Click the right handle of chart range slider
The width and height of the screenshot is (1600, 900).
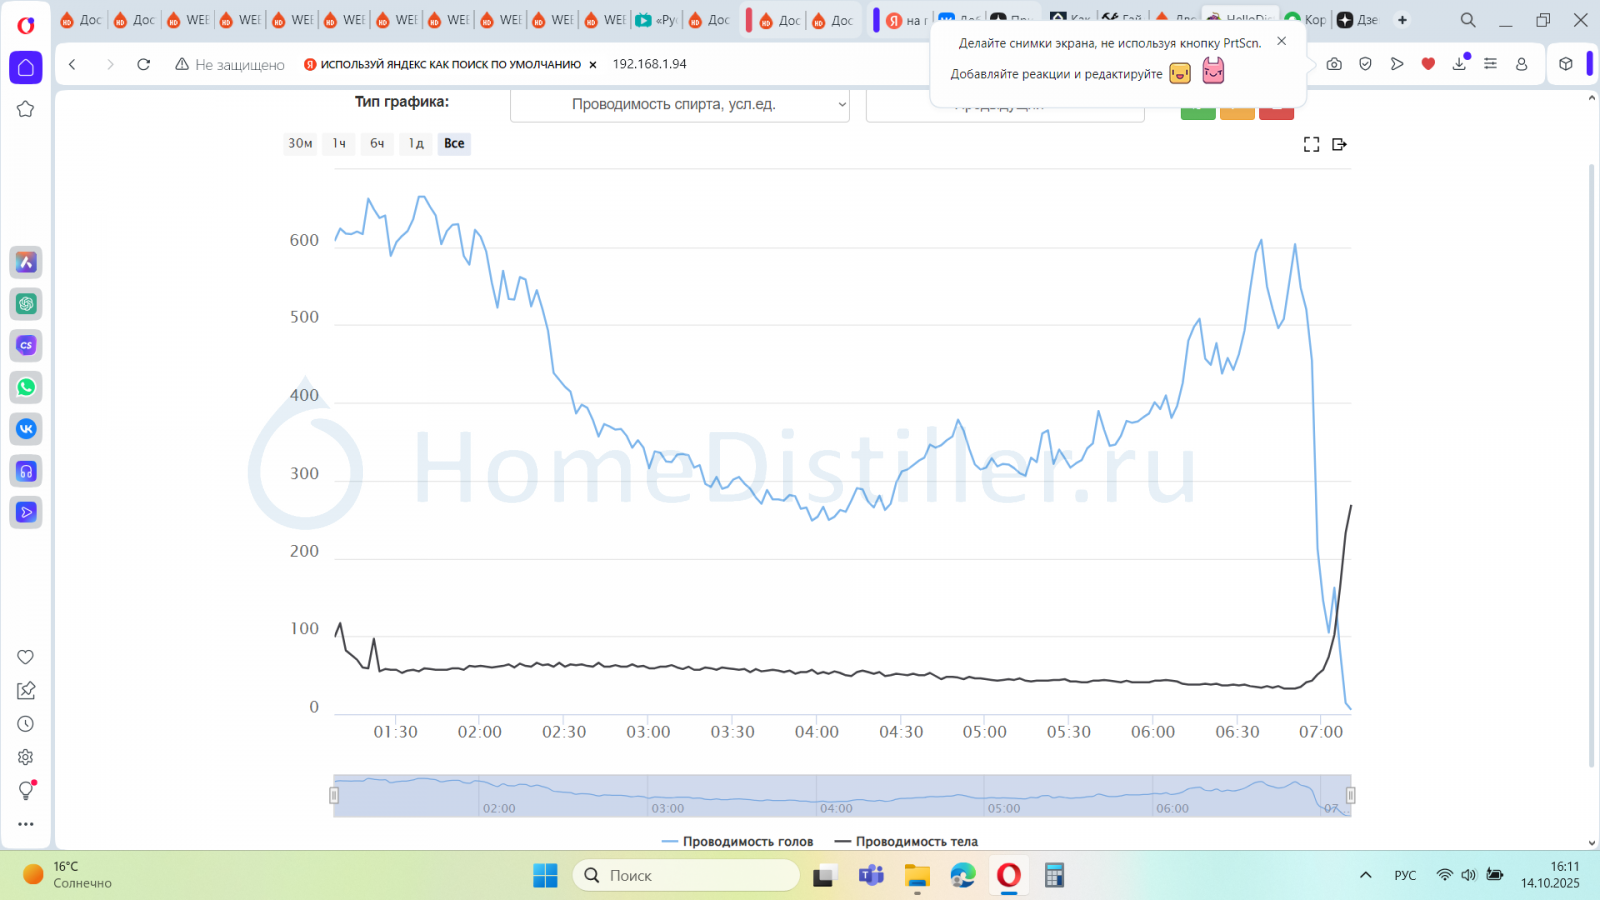(1350, 795)
